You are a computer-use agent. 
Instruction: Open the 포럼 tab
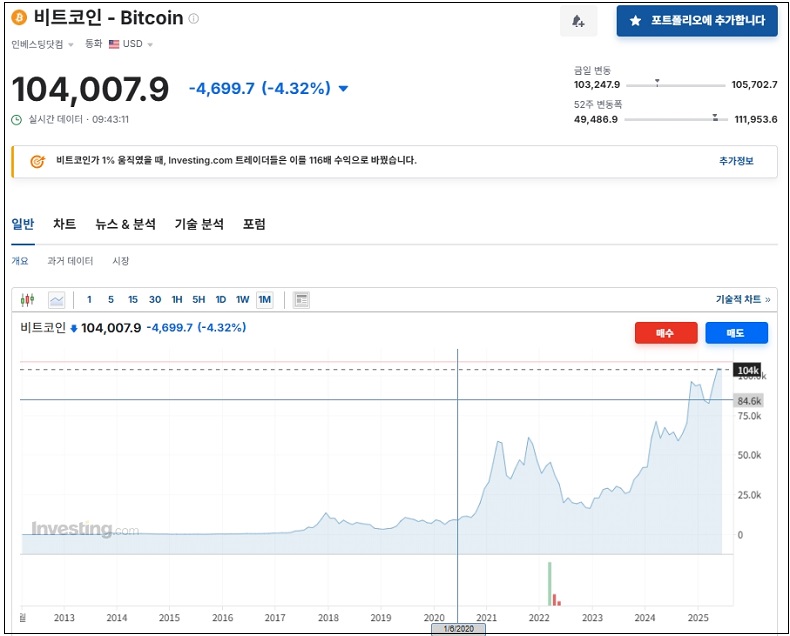click(254, 224)
